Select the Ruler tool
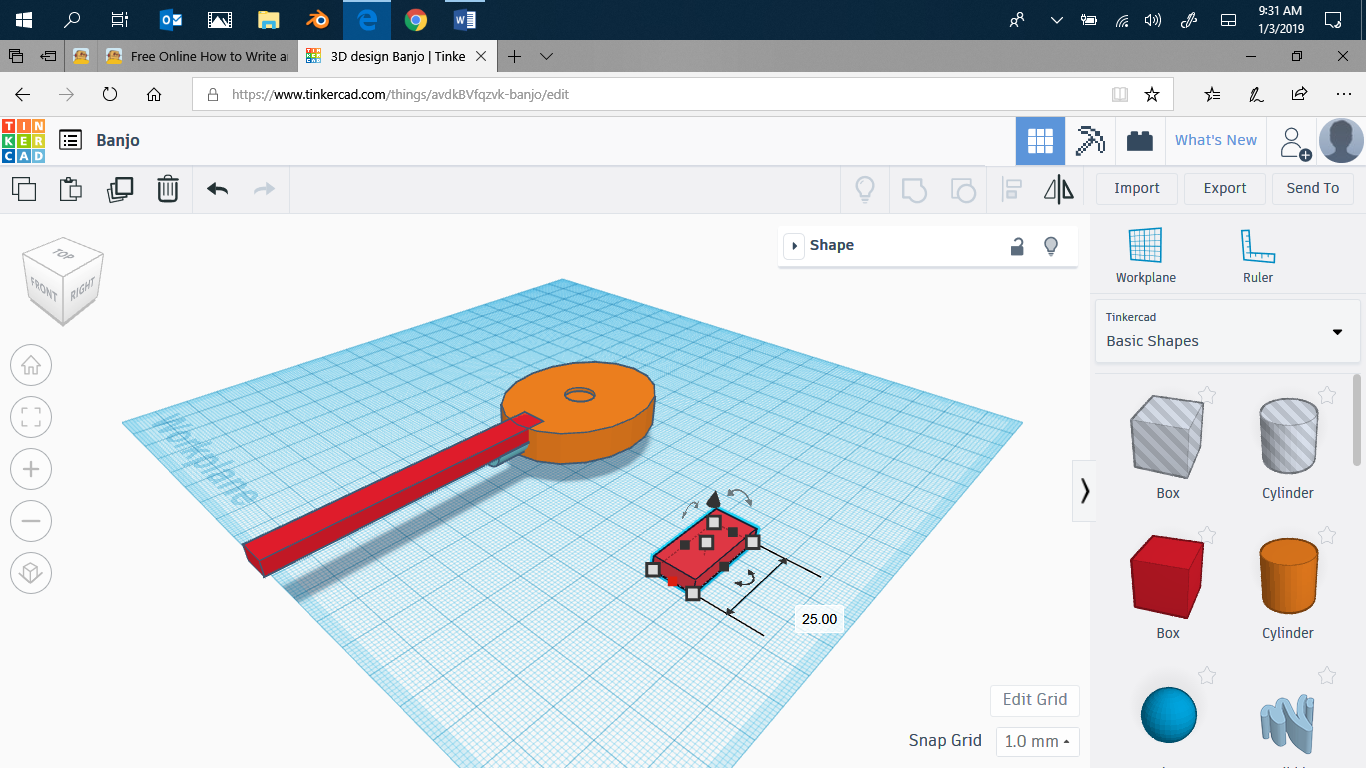Screen dimensions: 1366x768 [x=1257, y=256]
